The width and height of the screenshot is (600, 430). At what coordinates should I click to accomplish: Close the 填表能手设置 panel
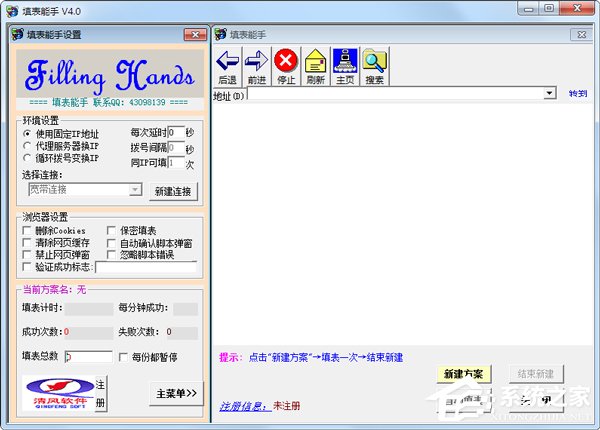click(195, 35)
